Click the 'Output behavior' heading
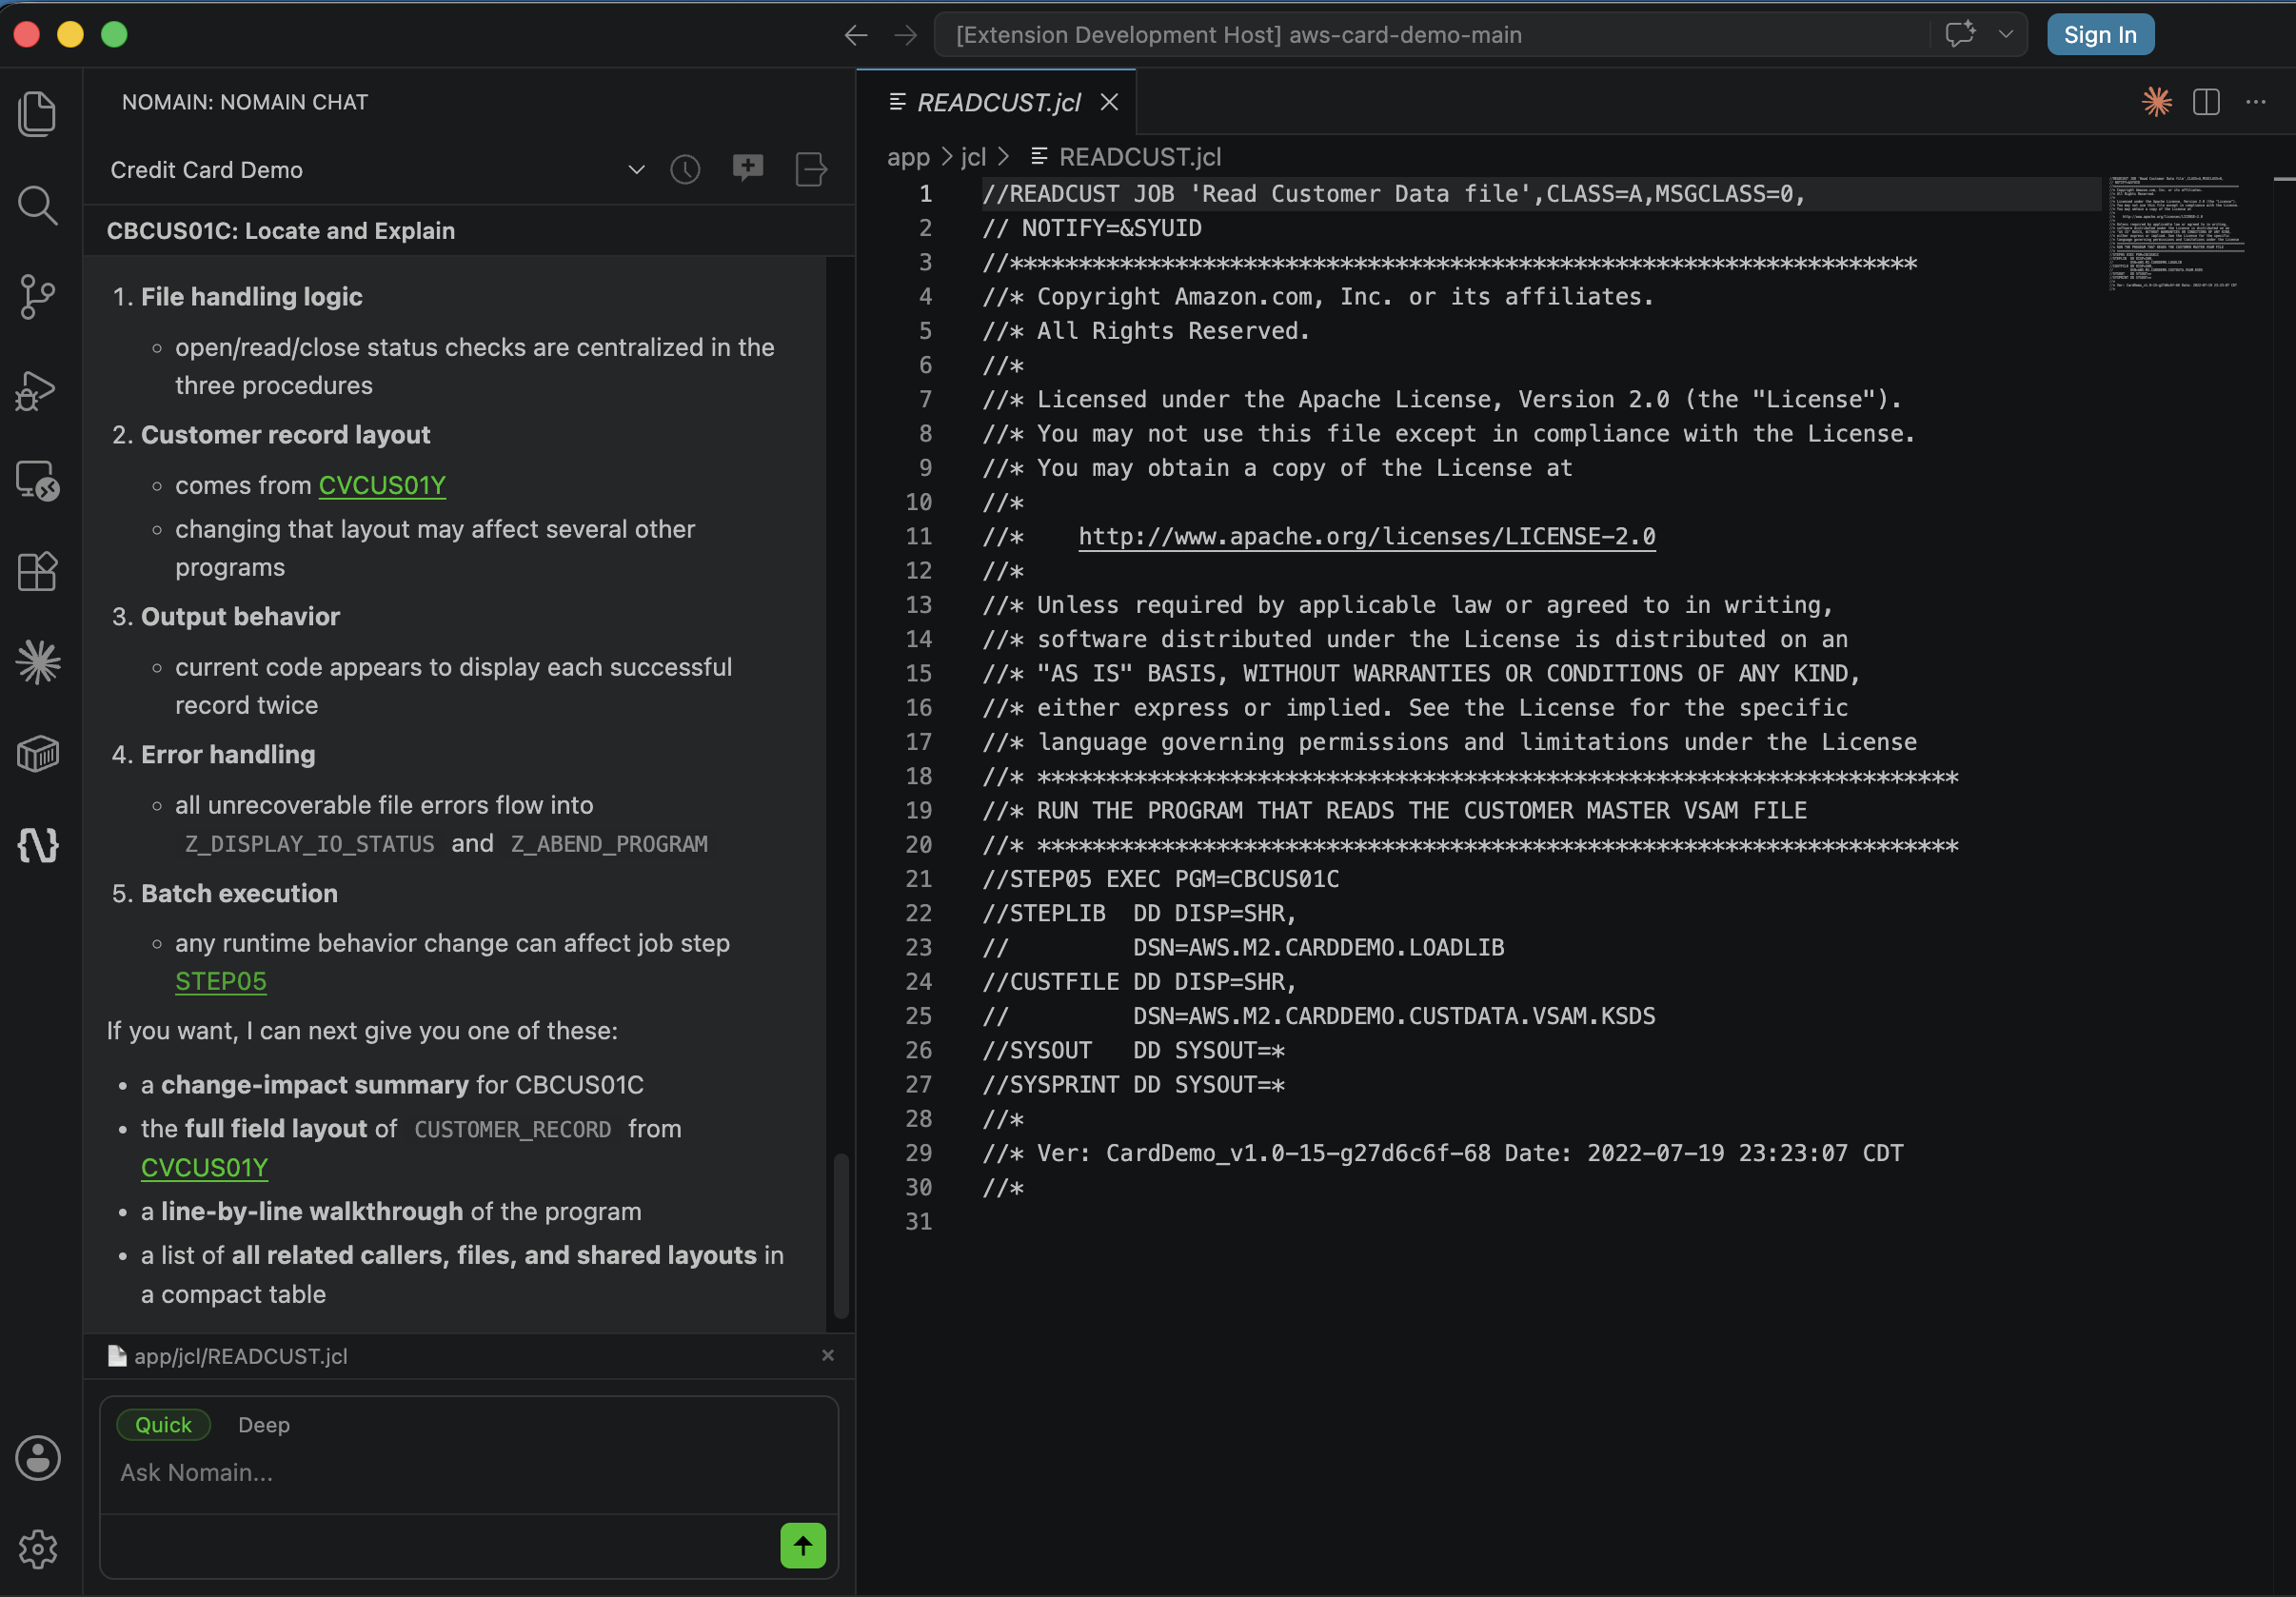The height and width of the screenshot is (1597, 2296). tap(240, 616)
